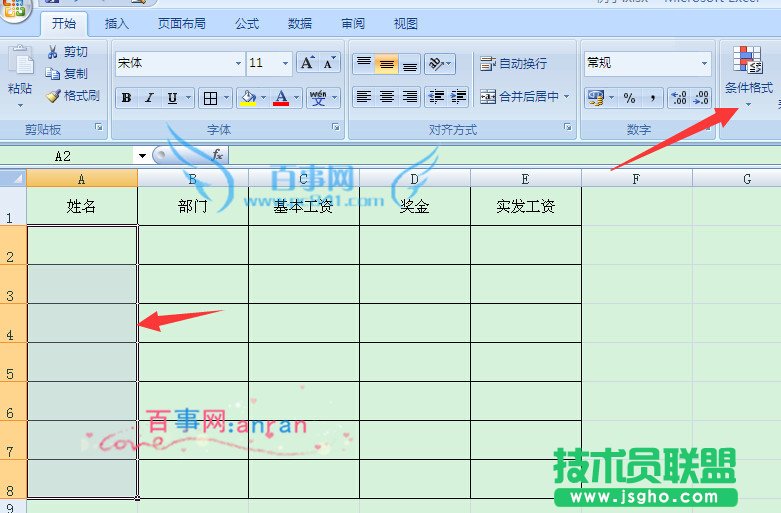Open the Review (审阅) tab
The height and width of the screenshot is (513, 781).
coord(353,23)
